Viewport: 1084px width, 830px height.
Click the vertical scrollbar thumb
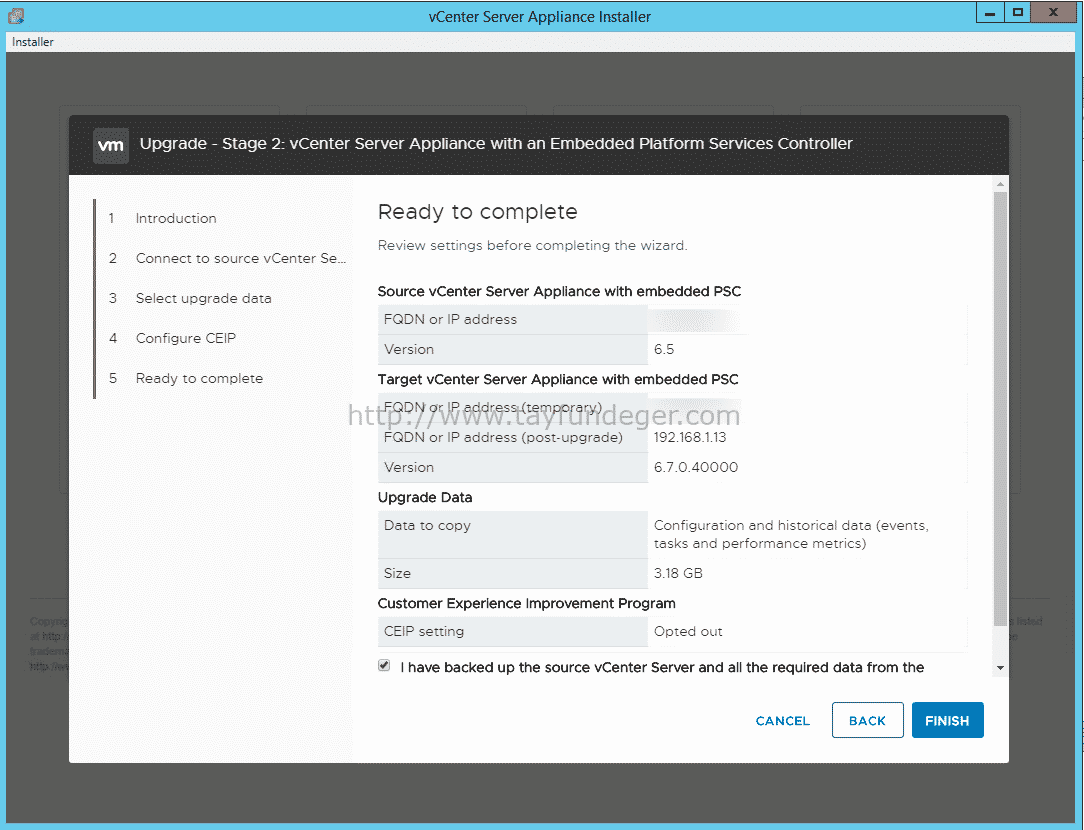coord(1000,409)
